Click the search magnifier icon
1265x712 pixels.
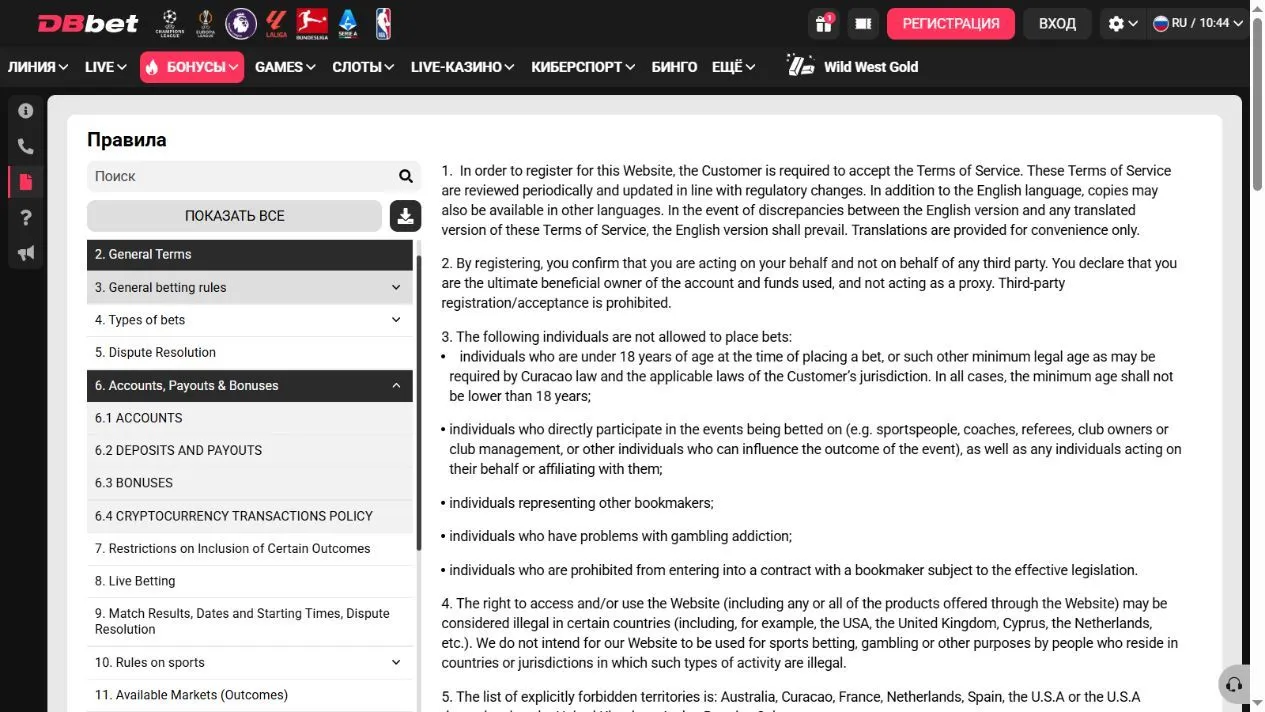tap(406, 176)
